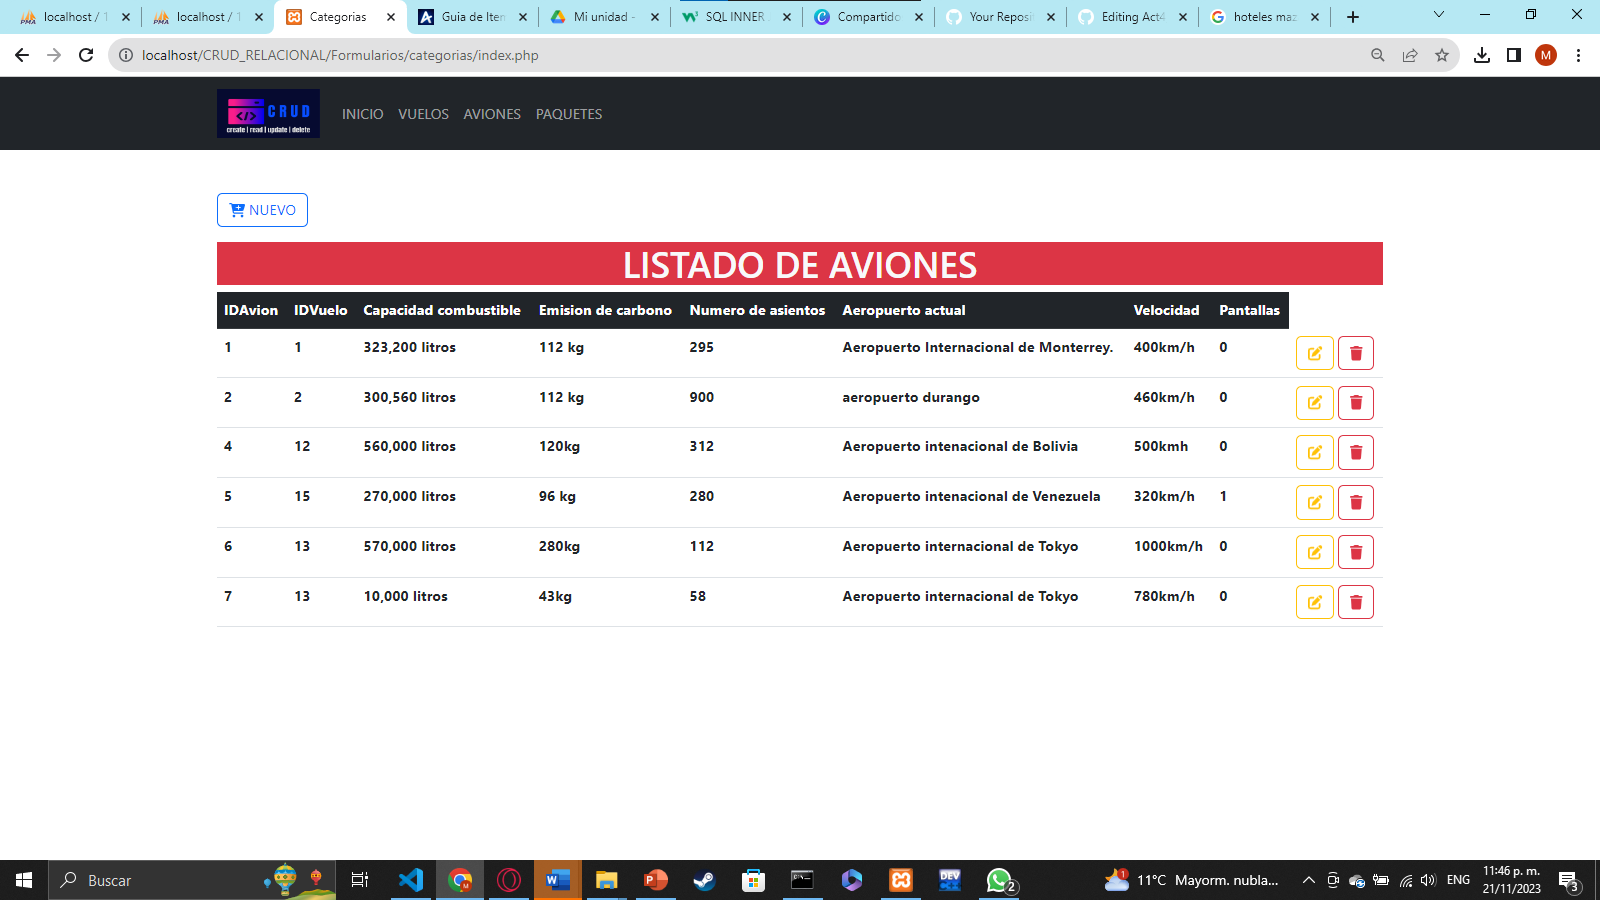This screenshot has width=1600, height=900.
Task: Edit the 570,000 litros Tokyo avion
Action: click(x=1314, y=551)
